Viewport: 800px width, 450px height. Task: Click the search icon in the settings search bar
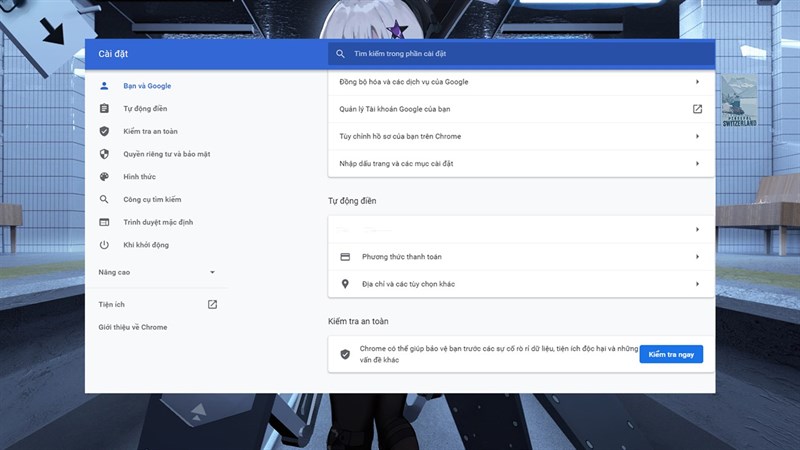point(340,53)
